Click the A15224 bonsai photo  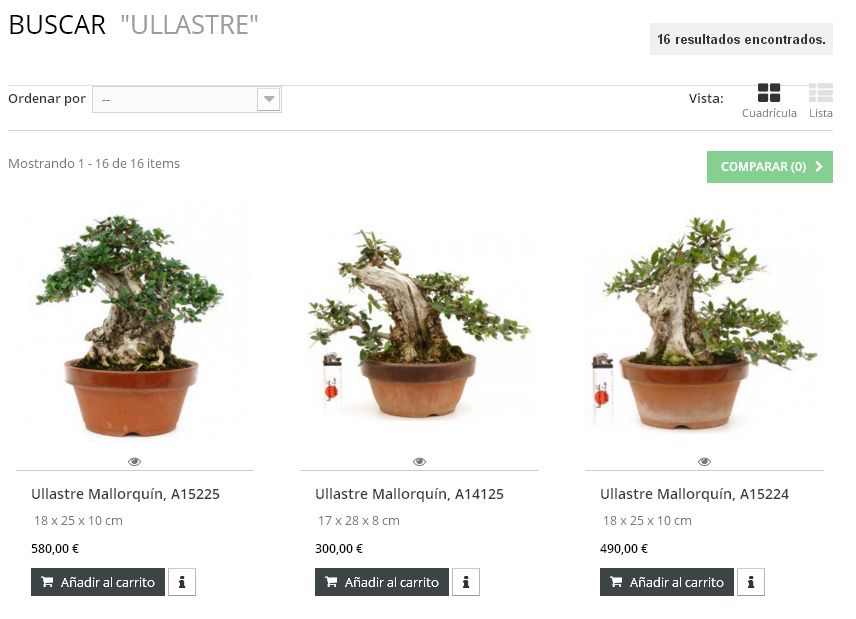pyautogui.click(x=704, y=325)
